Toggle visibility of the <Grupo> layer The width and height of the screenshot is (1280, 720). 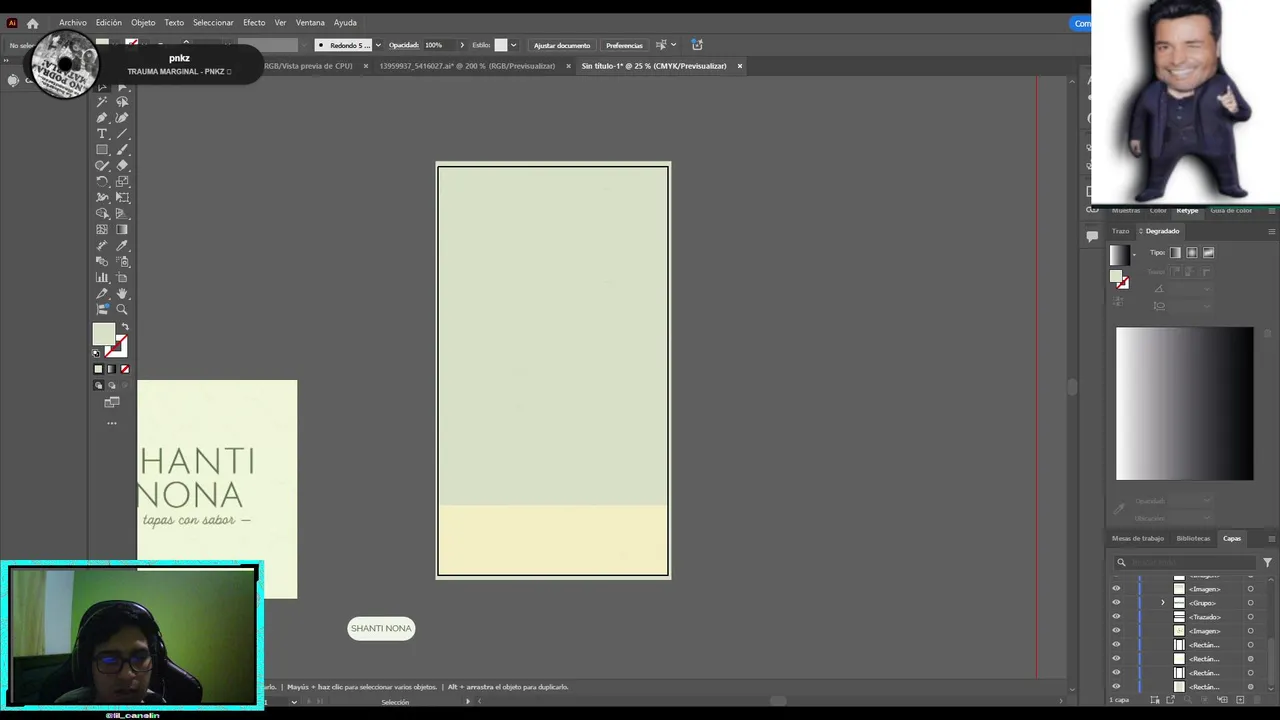[1116, 603]
